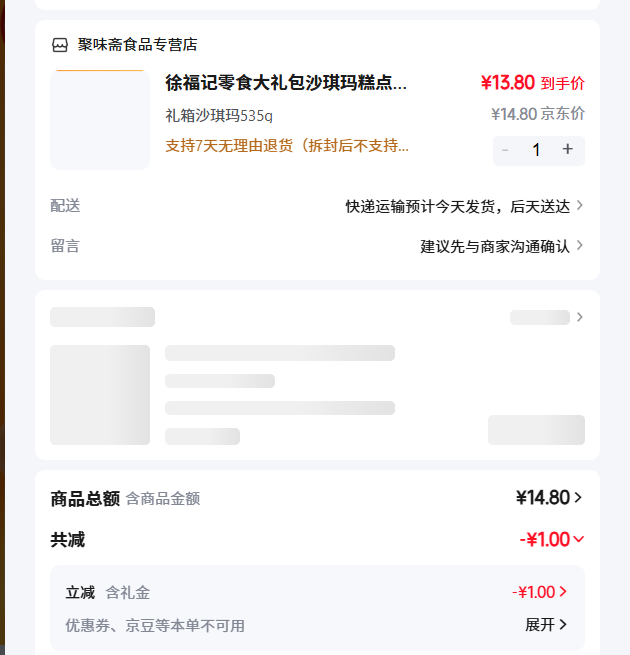Increase quantity with the plus button
Viewport: 630px width, 655px height.
(568, 150)
